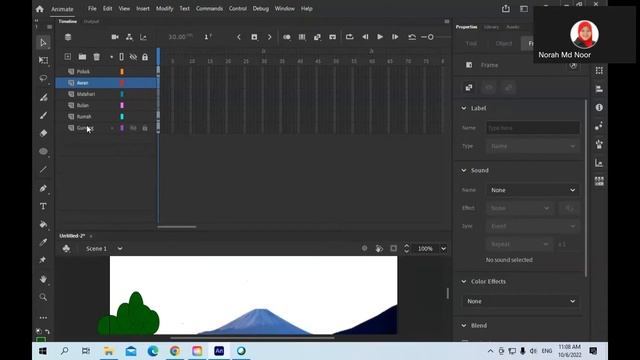
Task: Expand the Blend section
Action: coord(464,326)
